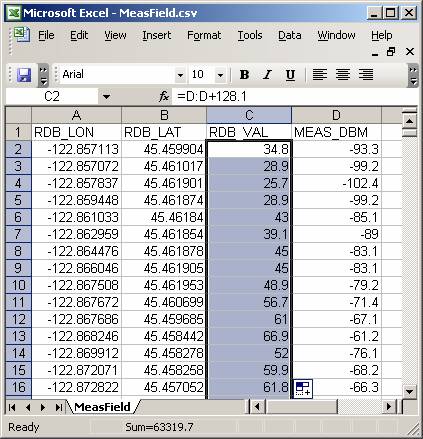
Task: Click the Align Left icon
Action: pos(319,75)
